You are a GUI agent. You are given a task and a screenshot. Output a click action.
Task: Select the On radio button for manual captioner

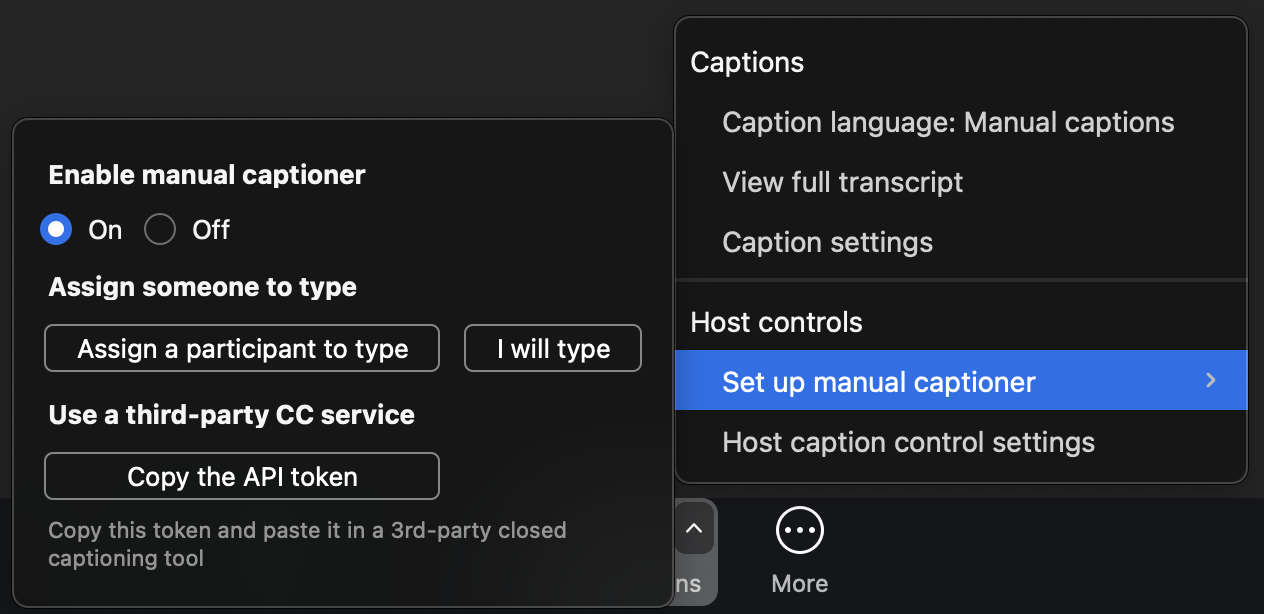[57, 230]
